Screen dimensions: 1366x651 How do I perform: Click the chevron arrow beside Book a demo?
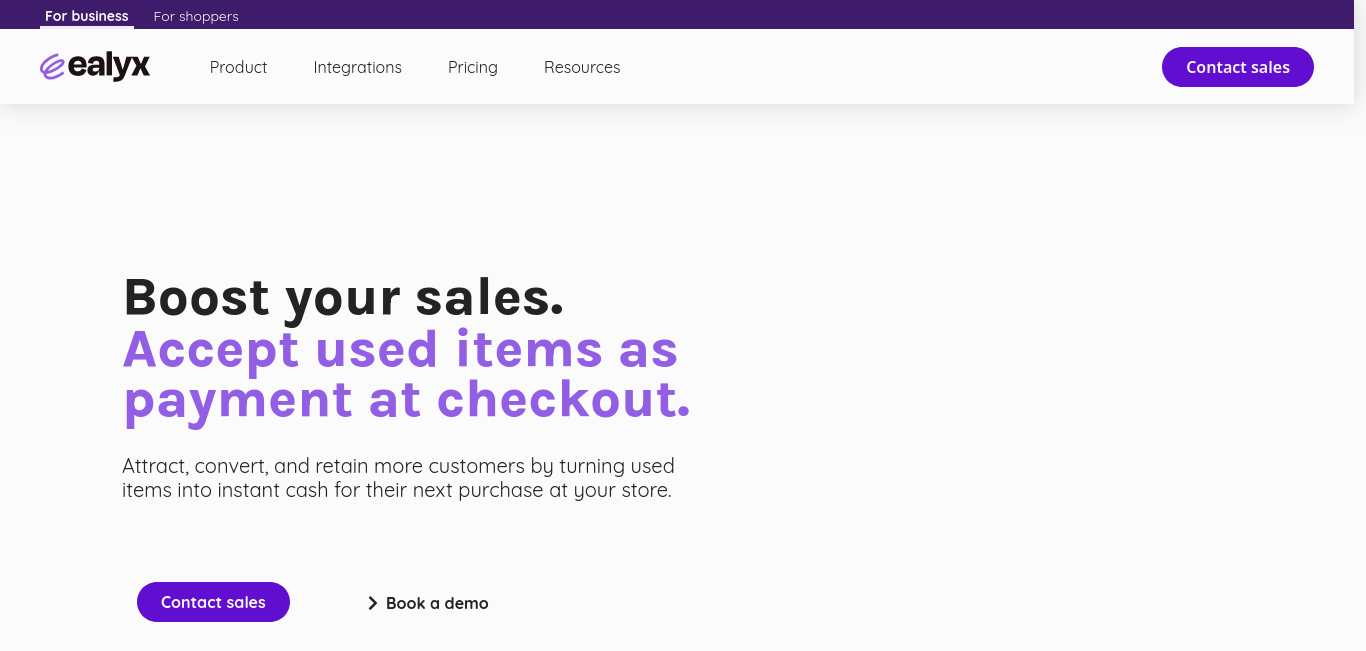(x=372, y=603)
